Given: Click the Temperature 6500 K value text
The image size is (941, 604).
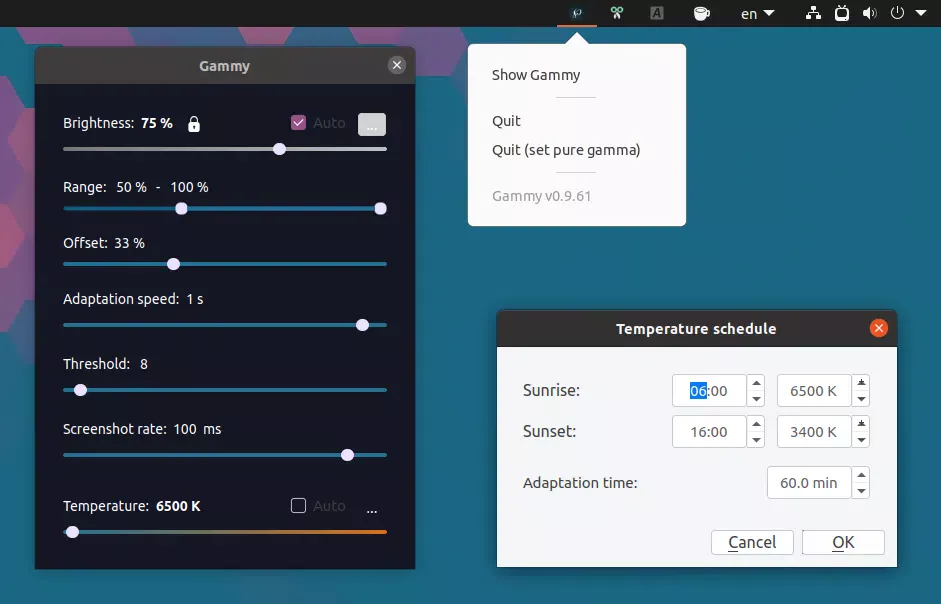Looking at the screenshot, I should point(178,506).
